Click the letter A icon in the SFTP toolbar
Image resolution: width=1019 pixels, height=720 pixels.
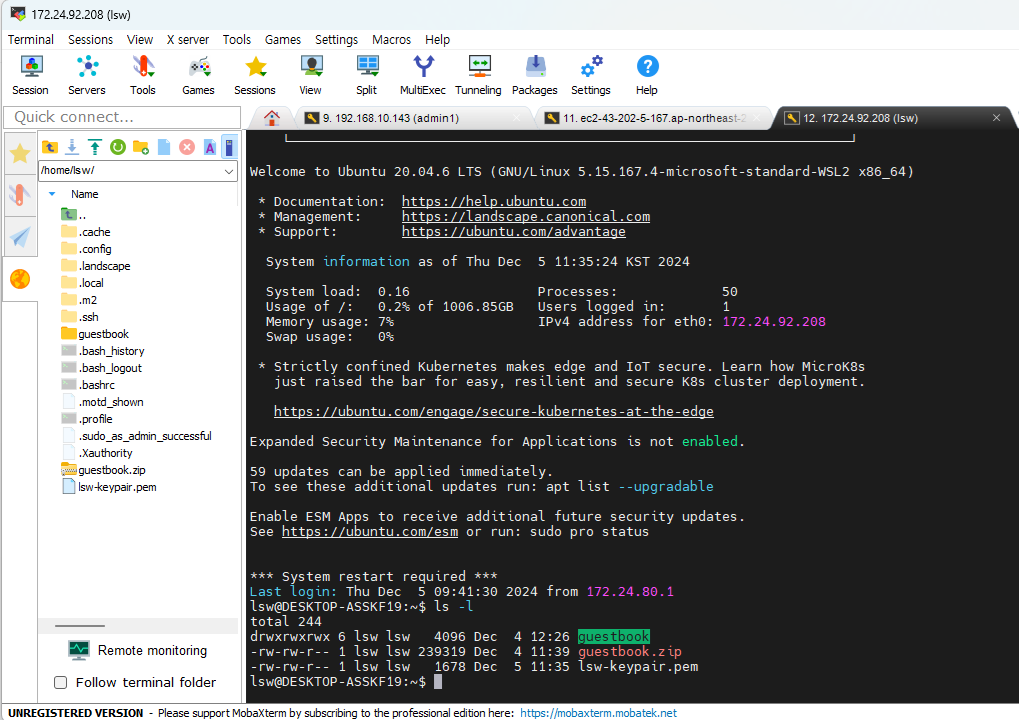[210, 148]
